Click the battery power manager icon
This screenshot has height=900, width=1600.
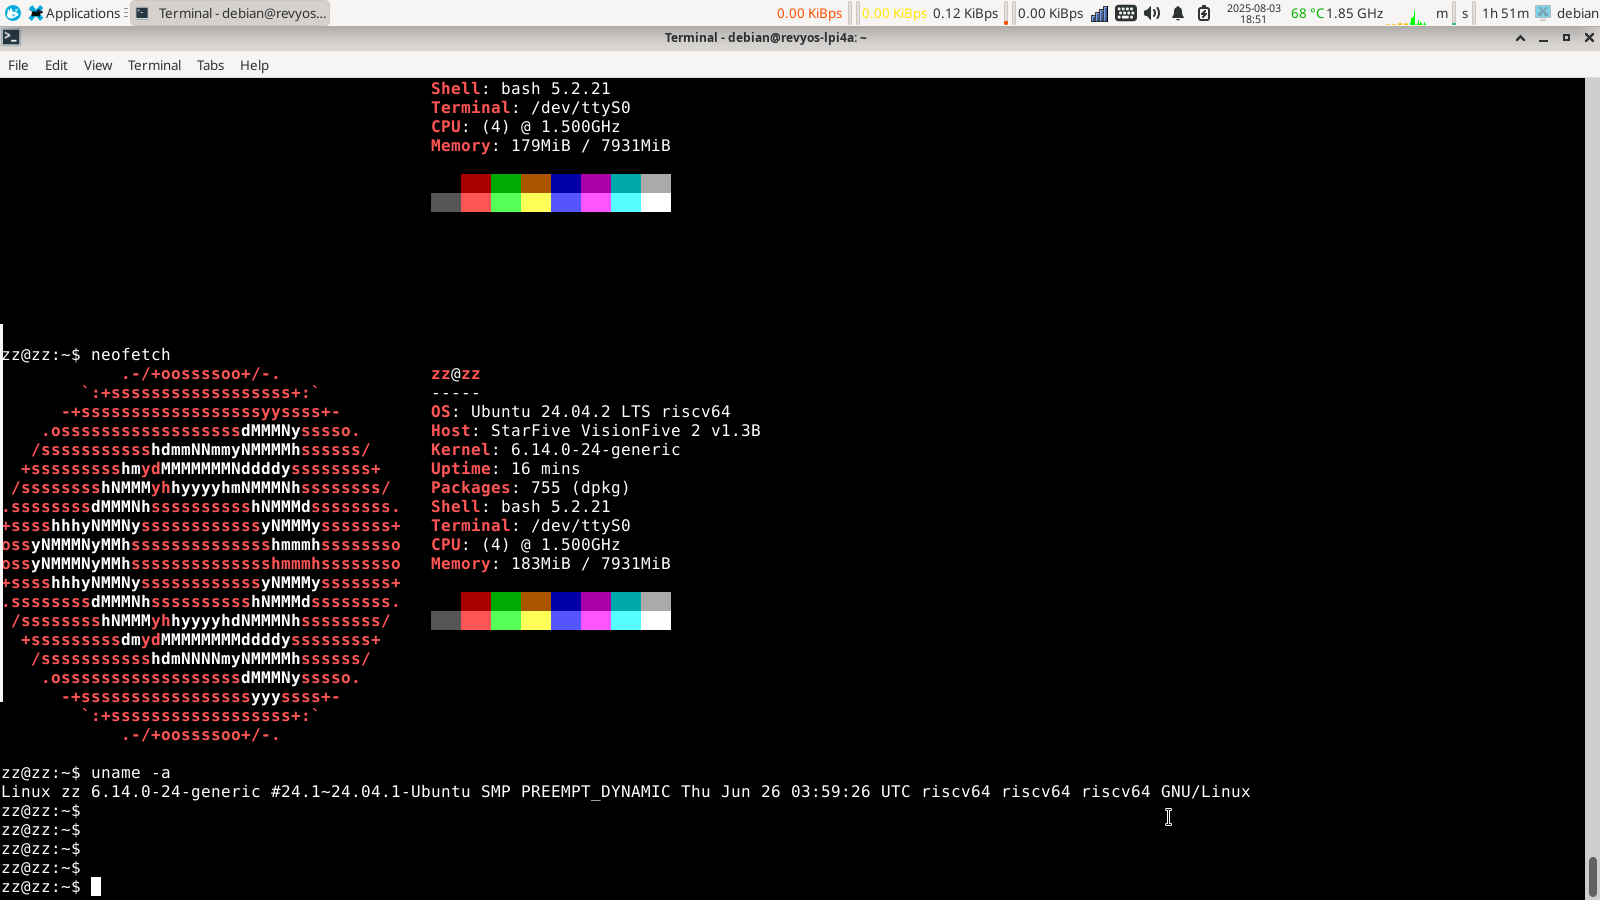pyautogui.click(x=1204, y=13)
